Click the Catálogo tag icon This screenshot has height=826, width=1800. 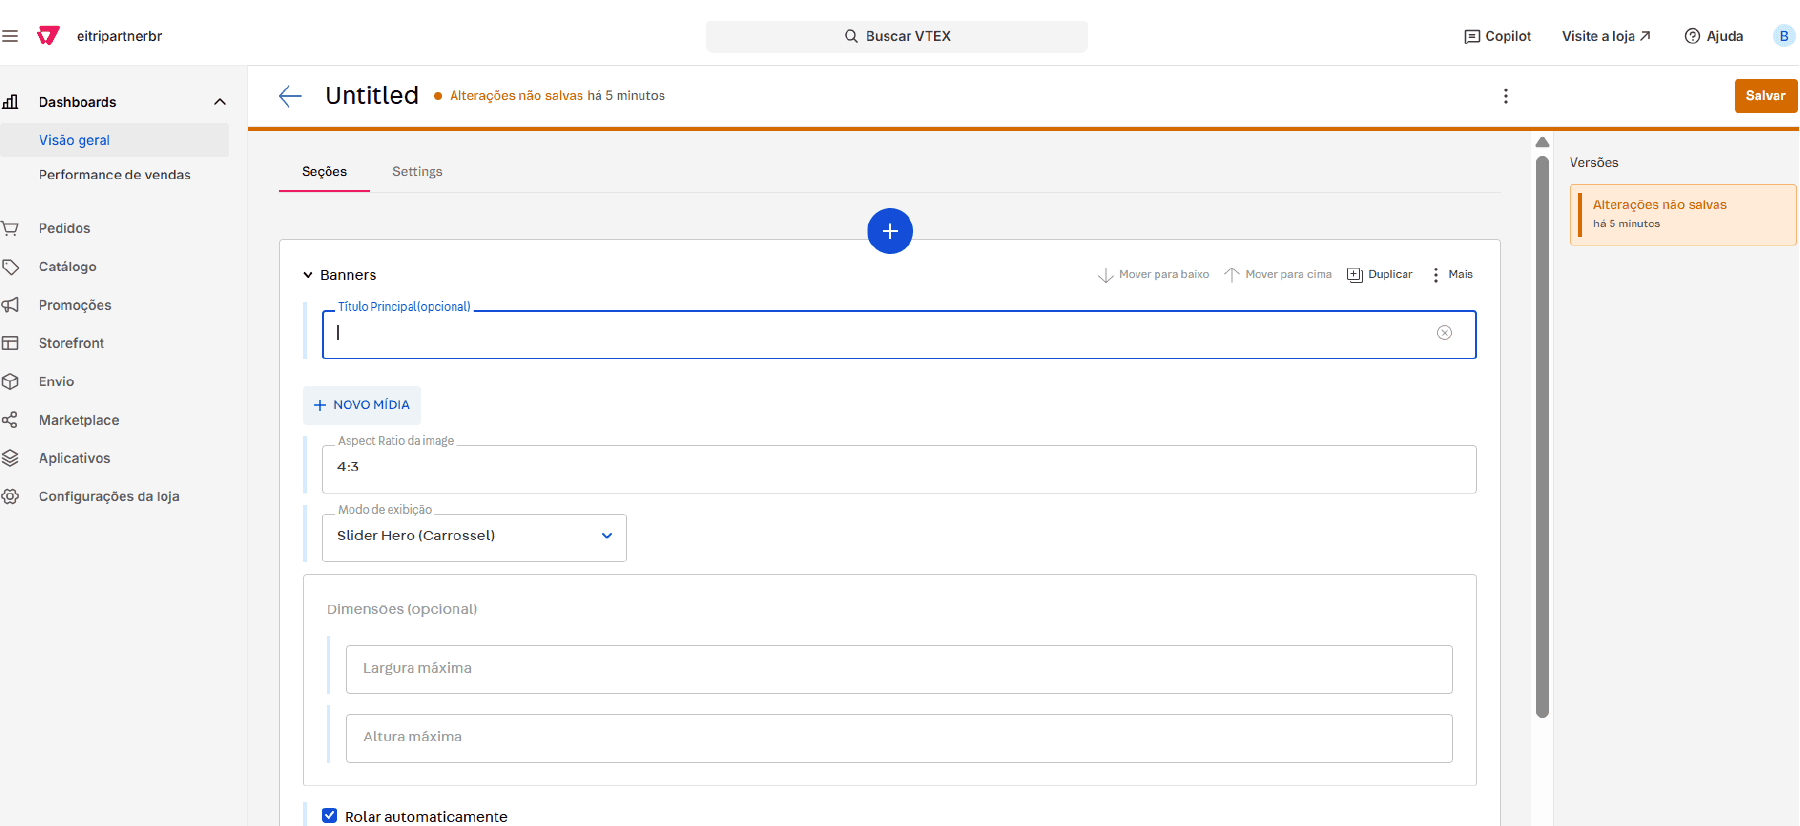click(10, 267)
